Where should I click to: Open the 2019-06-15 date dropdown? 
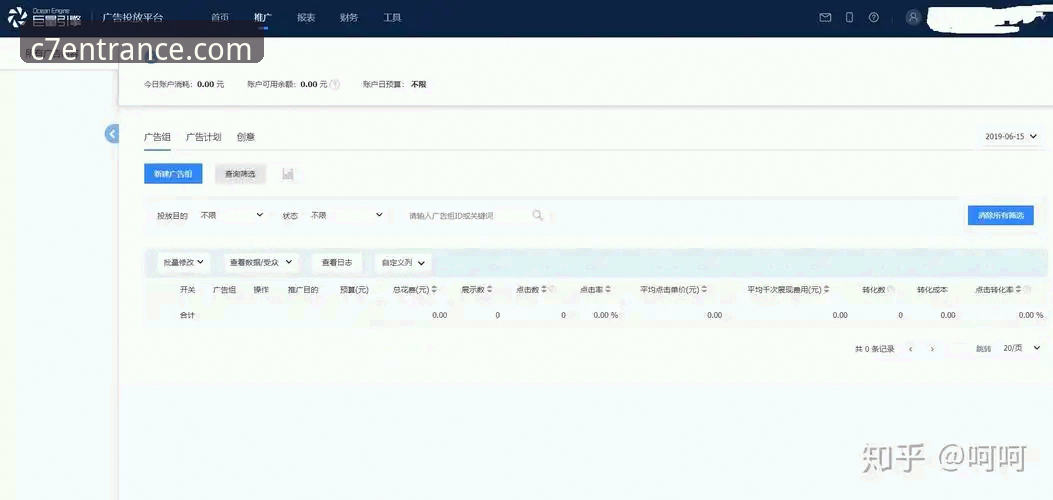point(1011,136)
